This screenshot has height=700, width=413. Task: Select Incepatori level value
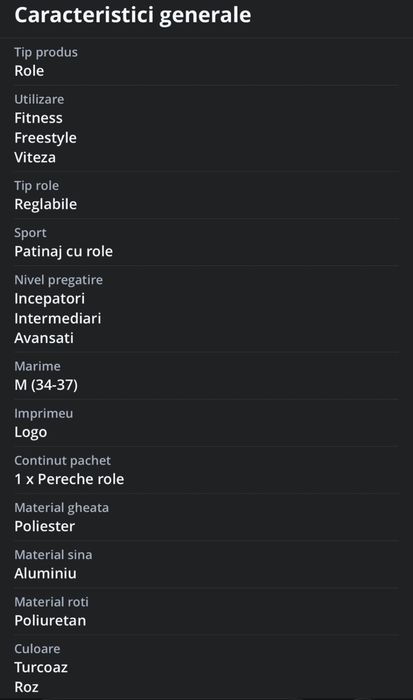(x=50, y=299)
